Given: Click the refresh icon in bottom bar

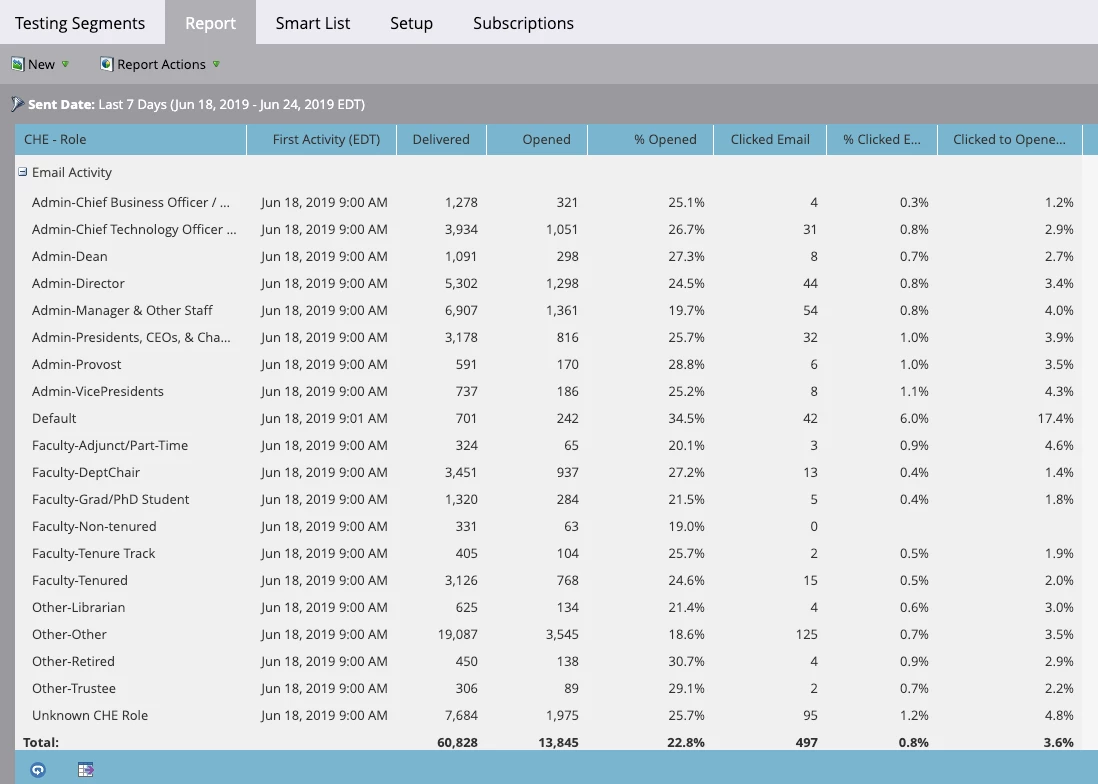Looking at the screenshot, I should 38,770.
